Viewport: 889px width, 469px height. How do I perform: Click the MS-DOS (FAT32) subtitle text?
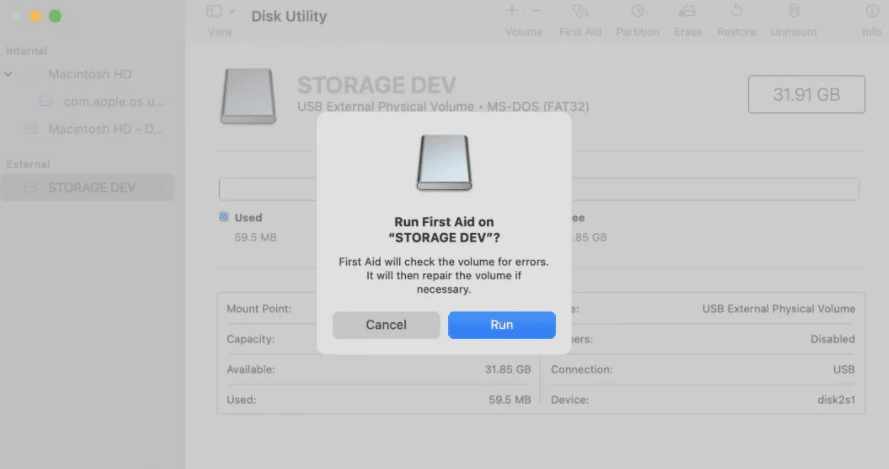click(538, 107)
